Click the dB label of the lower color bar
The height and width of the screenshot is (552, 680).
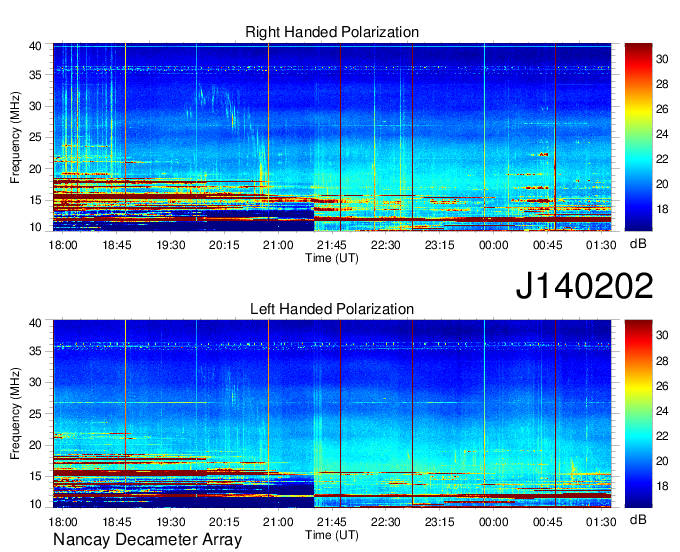638,519
